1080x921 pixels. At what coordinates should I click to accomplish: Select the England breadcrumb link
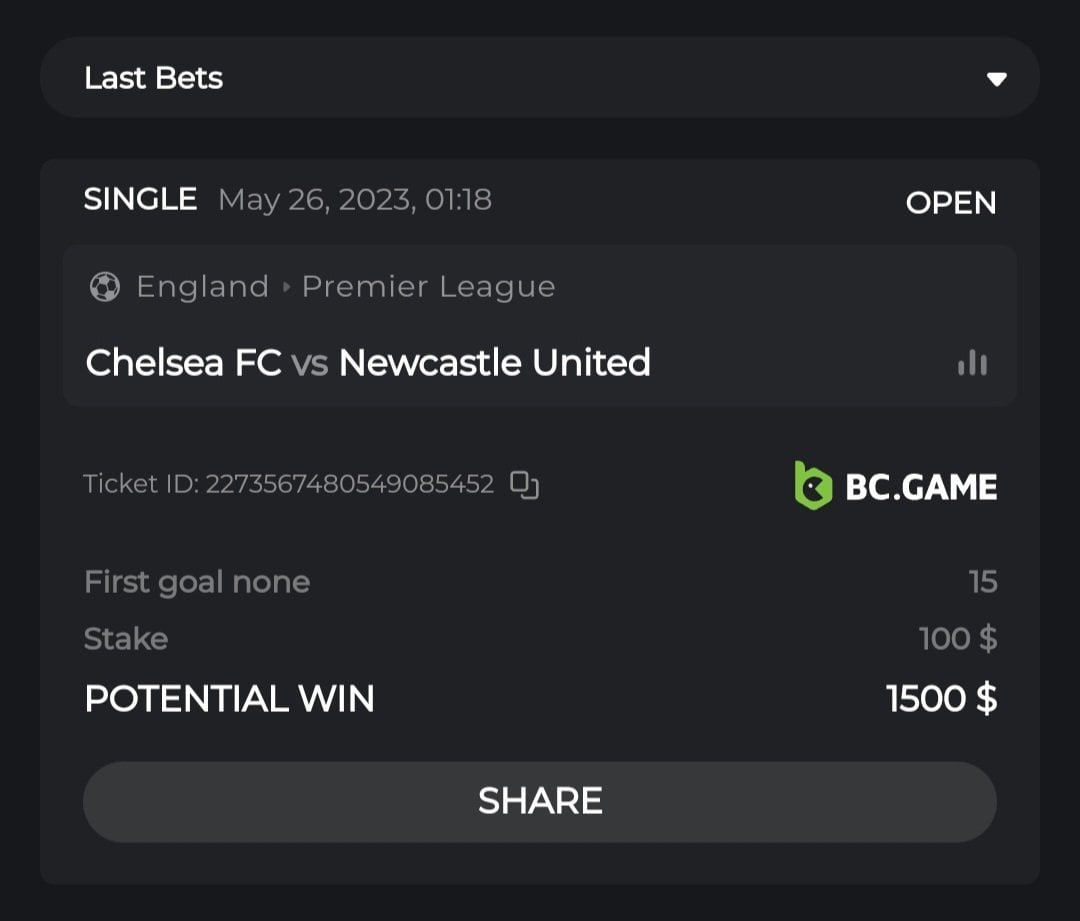202,287
